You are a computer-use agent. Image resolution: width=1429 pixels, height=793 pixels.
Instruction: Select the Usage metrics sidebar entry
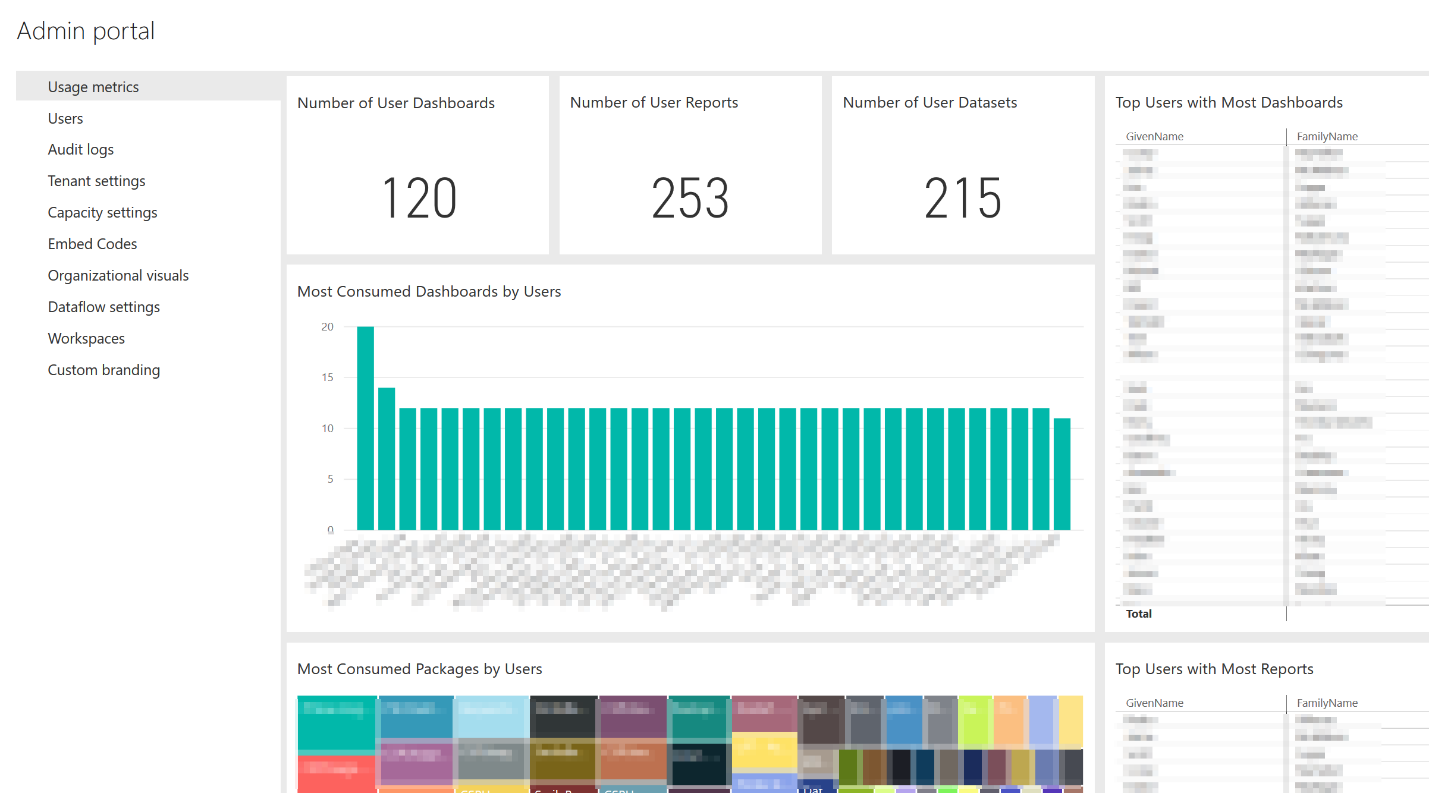point(93,86)
